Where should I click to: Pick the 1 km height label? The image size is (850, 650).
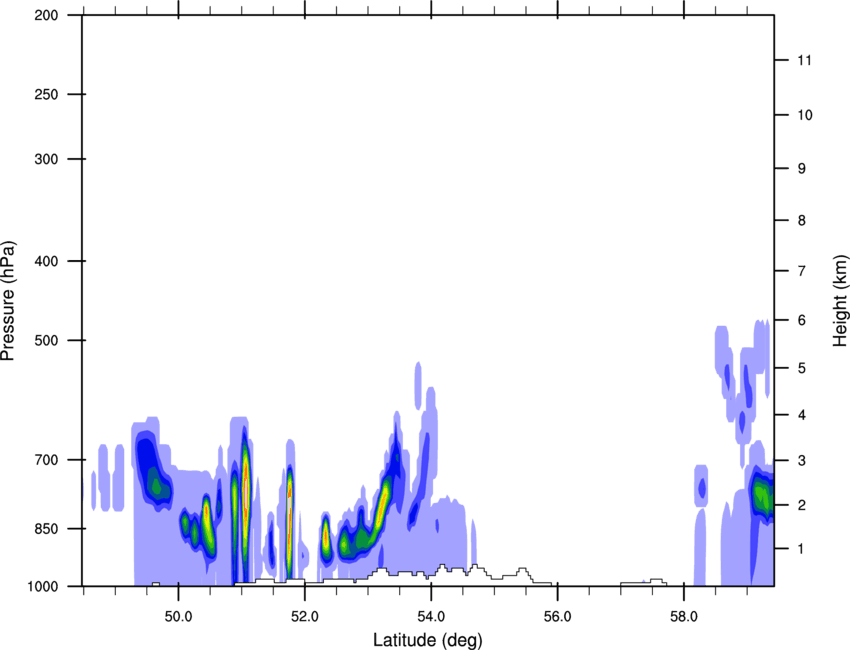coord(801,549)
